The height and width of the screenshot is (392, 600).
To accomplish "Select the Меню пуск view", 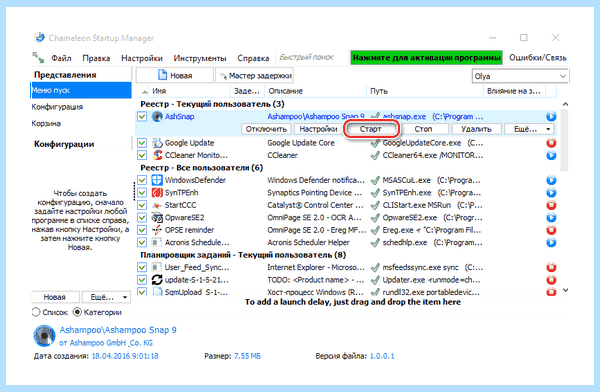I will (81, 90).
